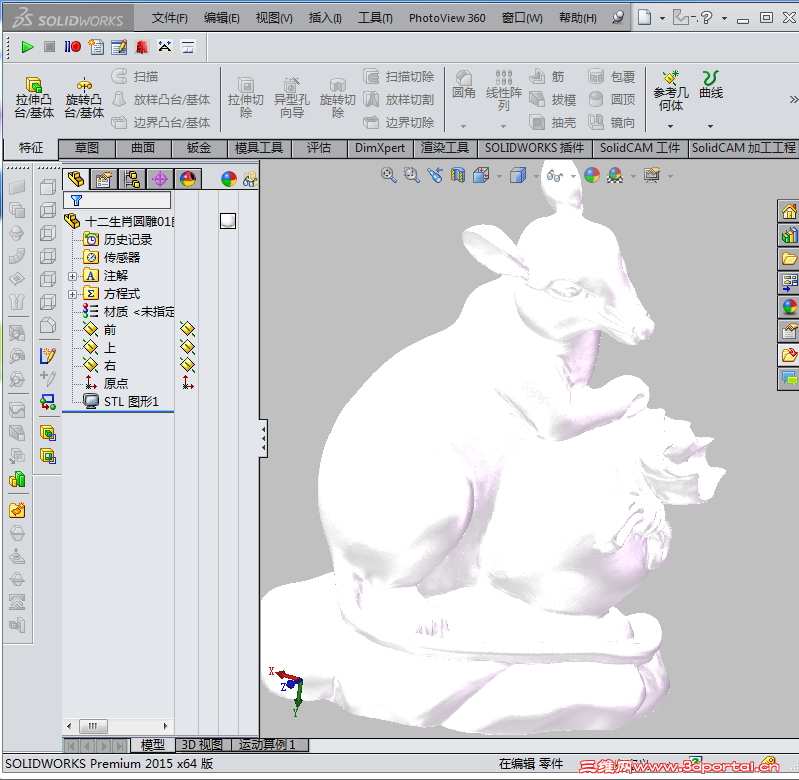This screenshot has width=799, height=780.
Task: Switch to the SolidCAM 工件 tab
Action: click(x=640, y=148)
